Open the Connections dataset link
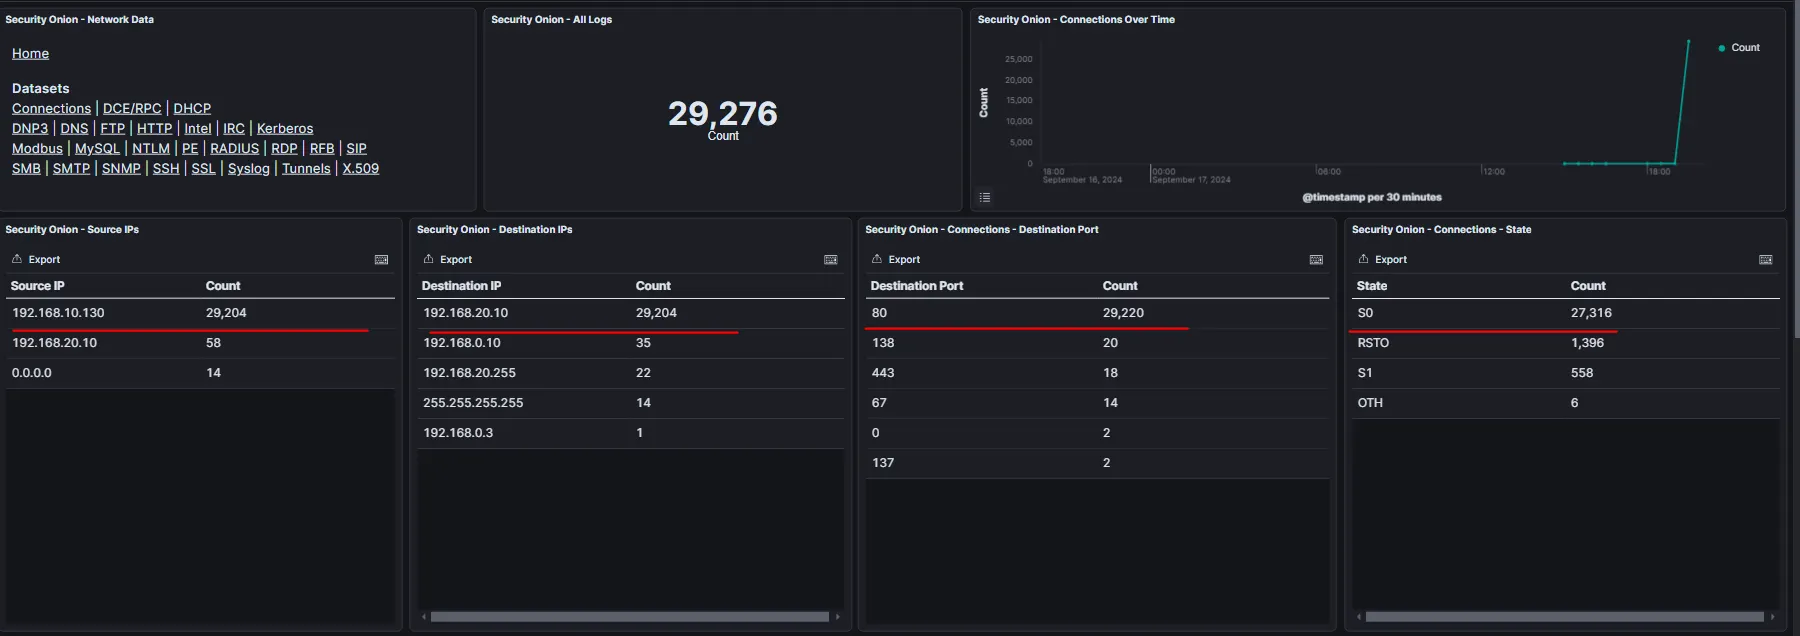This screenshot has height=636, width=1800. 51,109
